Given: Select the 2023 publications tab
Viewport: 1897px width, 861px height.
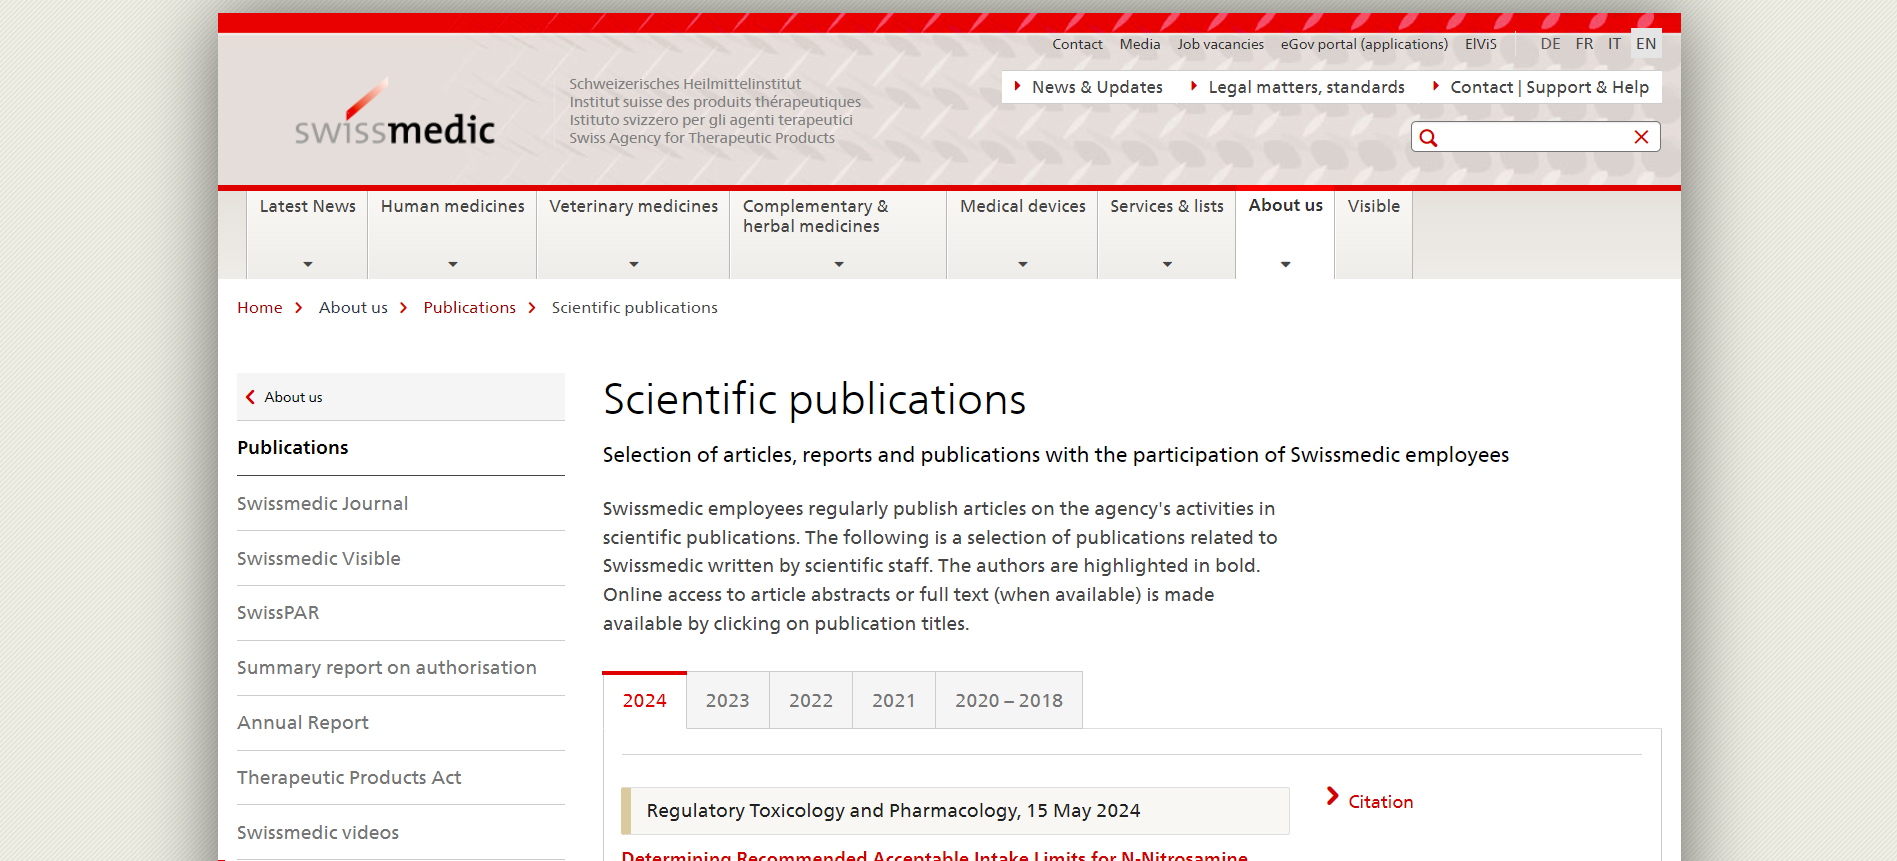Looking at the screenshot, I should click(x=727, y=701).
